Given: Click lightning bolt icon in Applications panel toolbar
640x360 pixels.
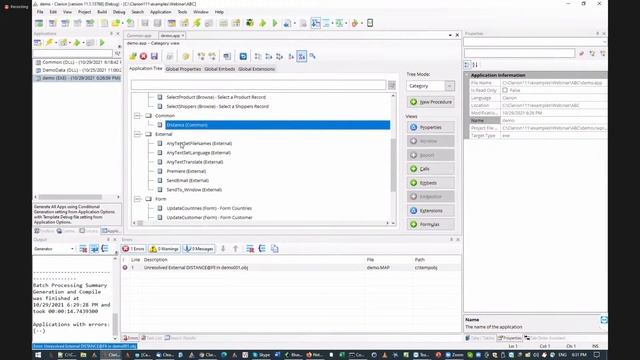Looking at the screenshot, I should [49, 42].
